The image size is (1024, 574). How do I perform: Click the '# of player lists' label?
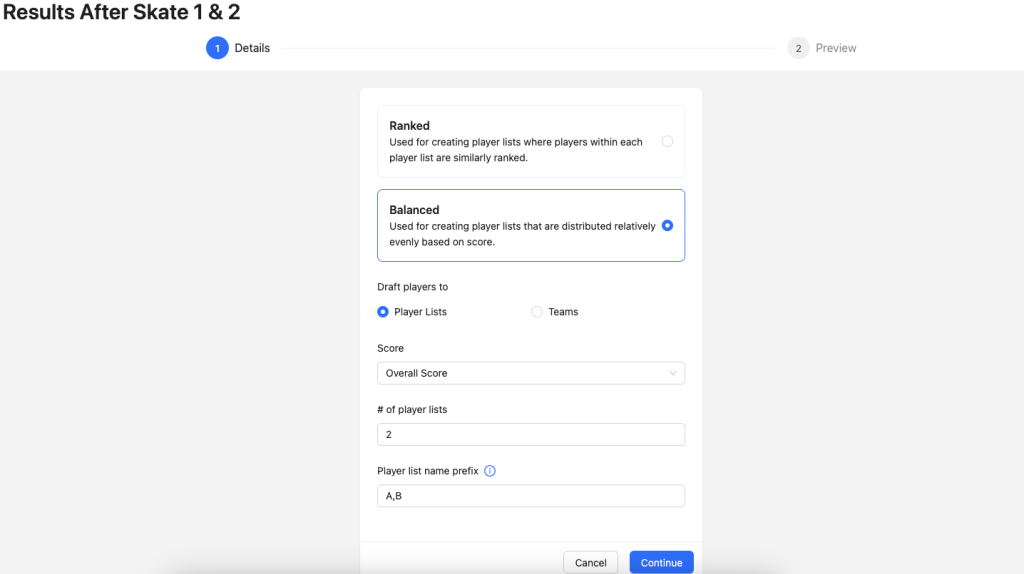pyautogui.click(x=412, y=410)
